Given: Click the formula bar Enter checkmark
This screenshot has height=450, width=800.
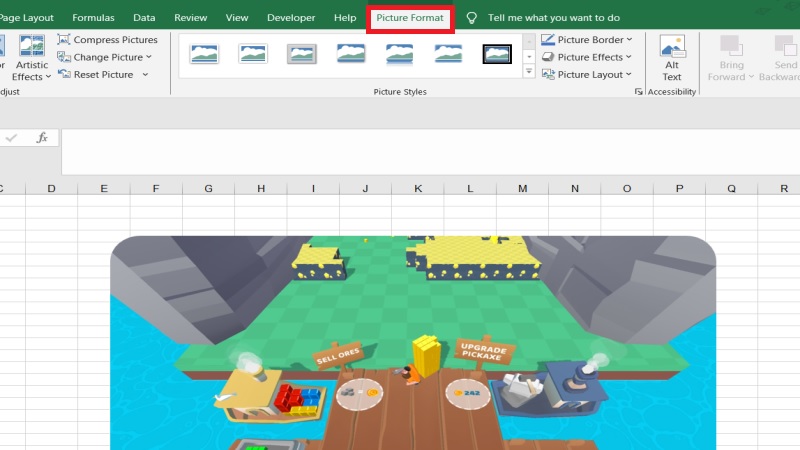Looking at the screenshot, I should click(x=11, y=137).
